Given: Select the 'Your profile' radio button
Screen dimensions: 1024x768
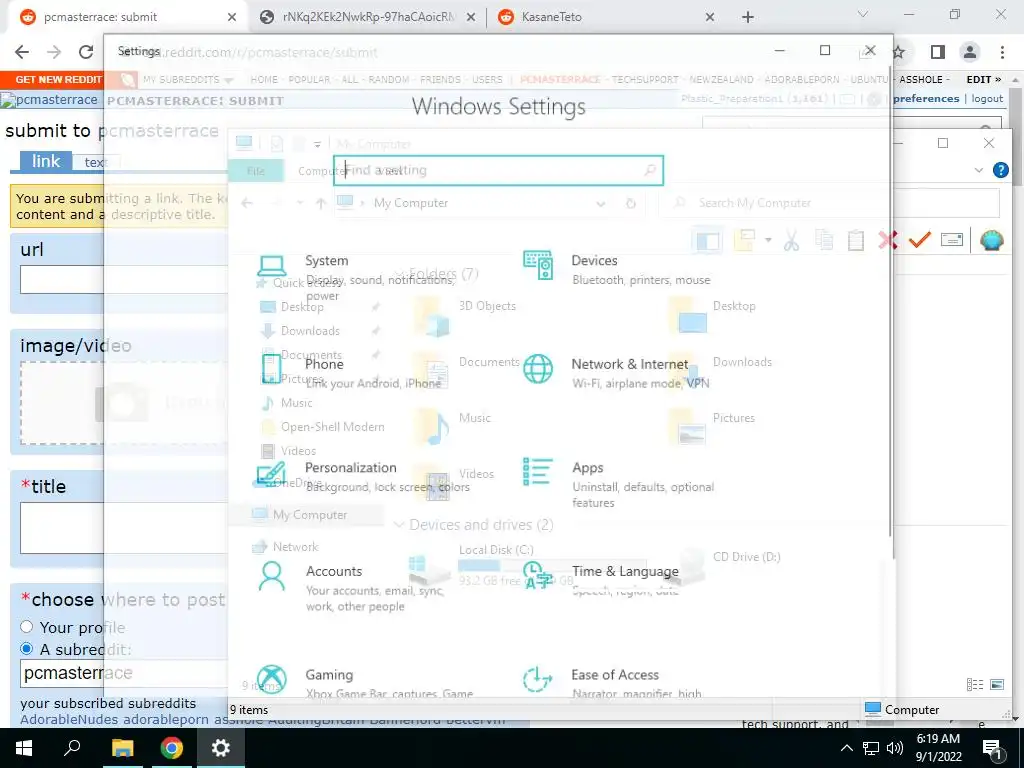Looking at the screenshot, I should click(x=26, y=627).
